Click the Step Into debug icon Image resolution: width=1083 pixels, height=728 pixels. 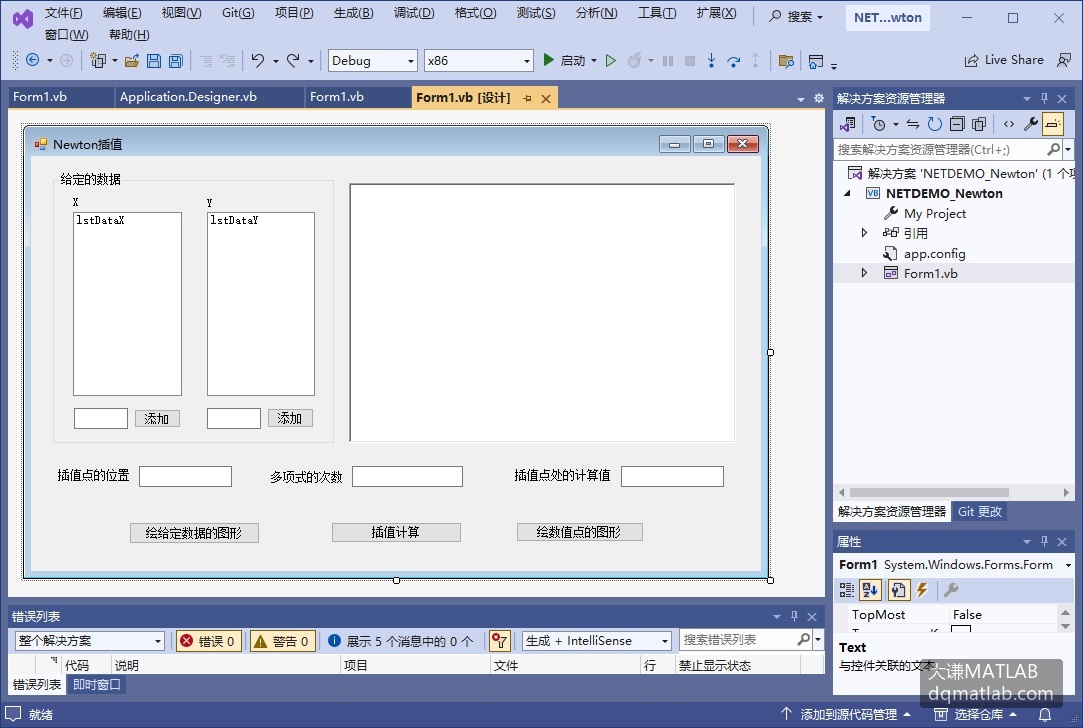tap(711, 61)
